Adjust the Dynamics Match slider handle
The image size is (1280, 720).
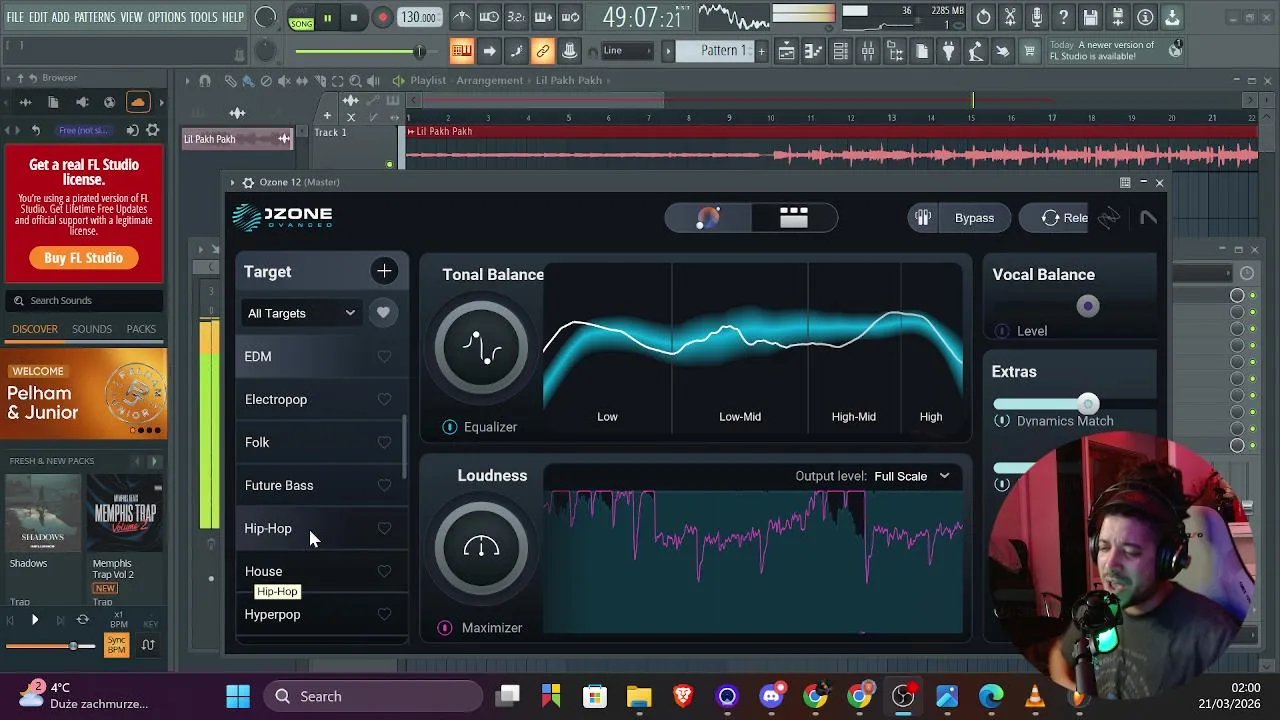click(x=1088, y=404)
